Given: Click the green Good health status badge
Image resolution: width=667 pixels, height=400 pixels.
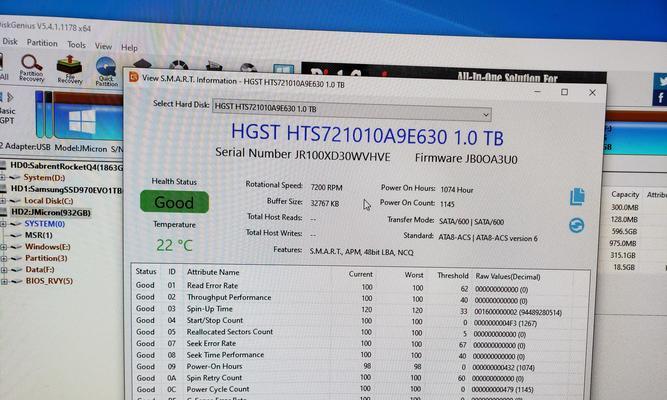Looking at the screenshot, I should click(174, 202).
